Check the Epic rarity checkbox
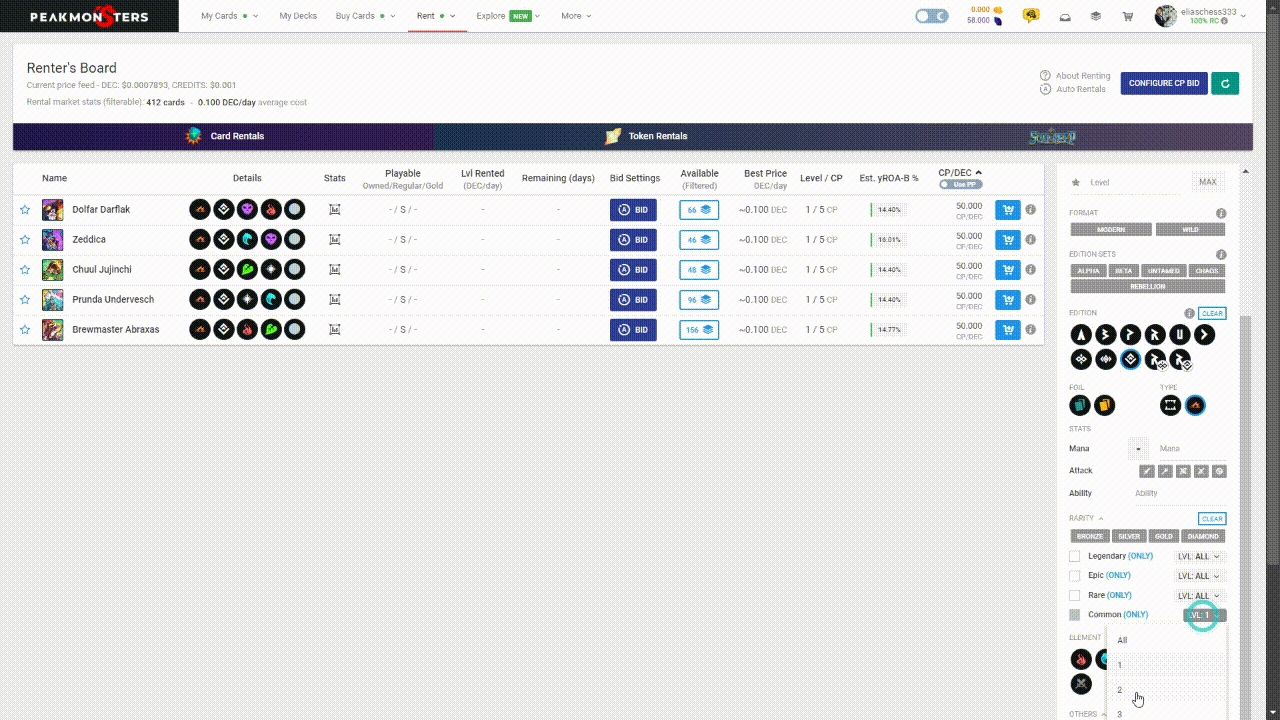1280x720 pixels. [1075, 576]
